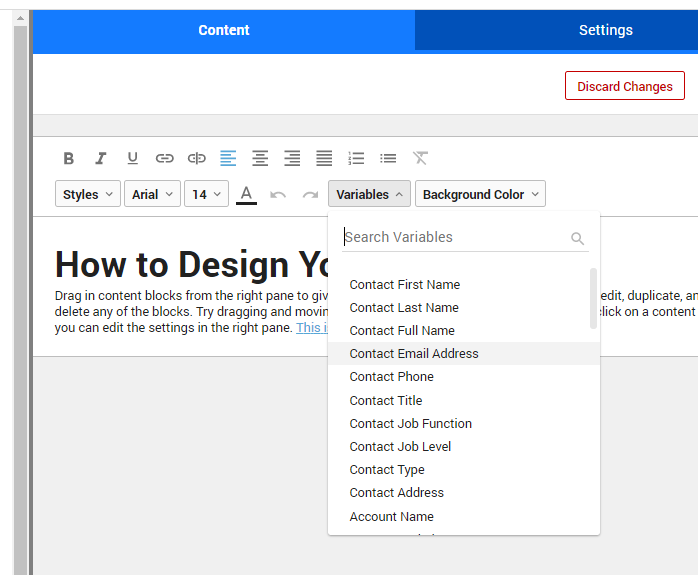This screenshot has width=698, height=575.
Task: Open the Arial font dropdown
Action: point(152,194)
